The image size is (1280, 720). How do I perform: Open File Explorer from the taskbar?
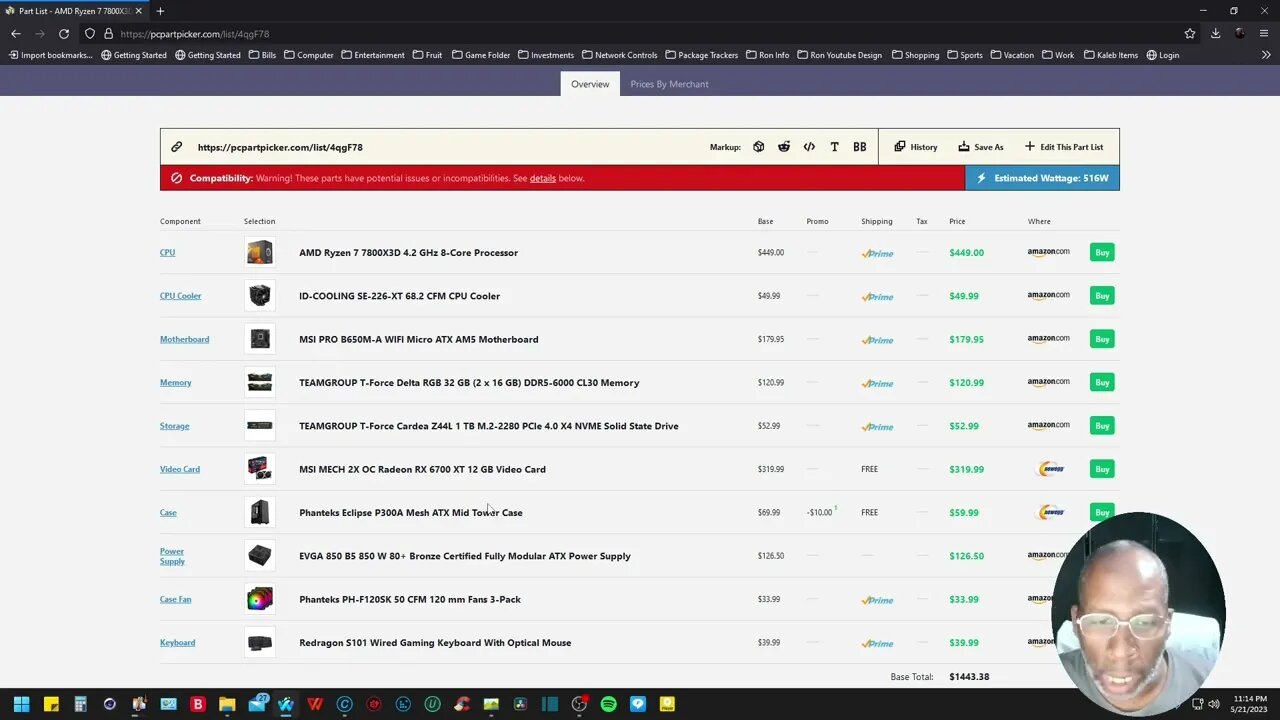click(x=227, y=704)
